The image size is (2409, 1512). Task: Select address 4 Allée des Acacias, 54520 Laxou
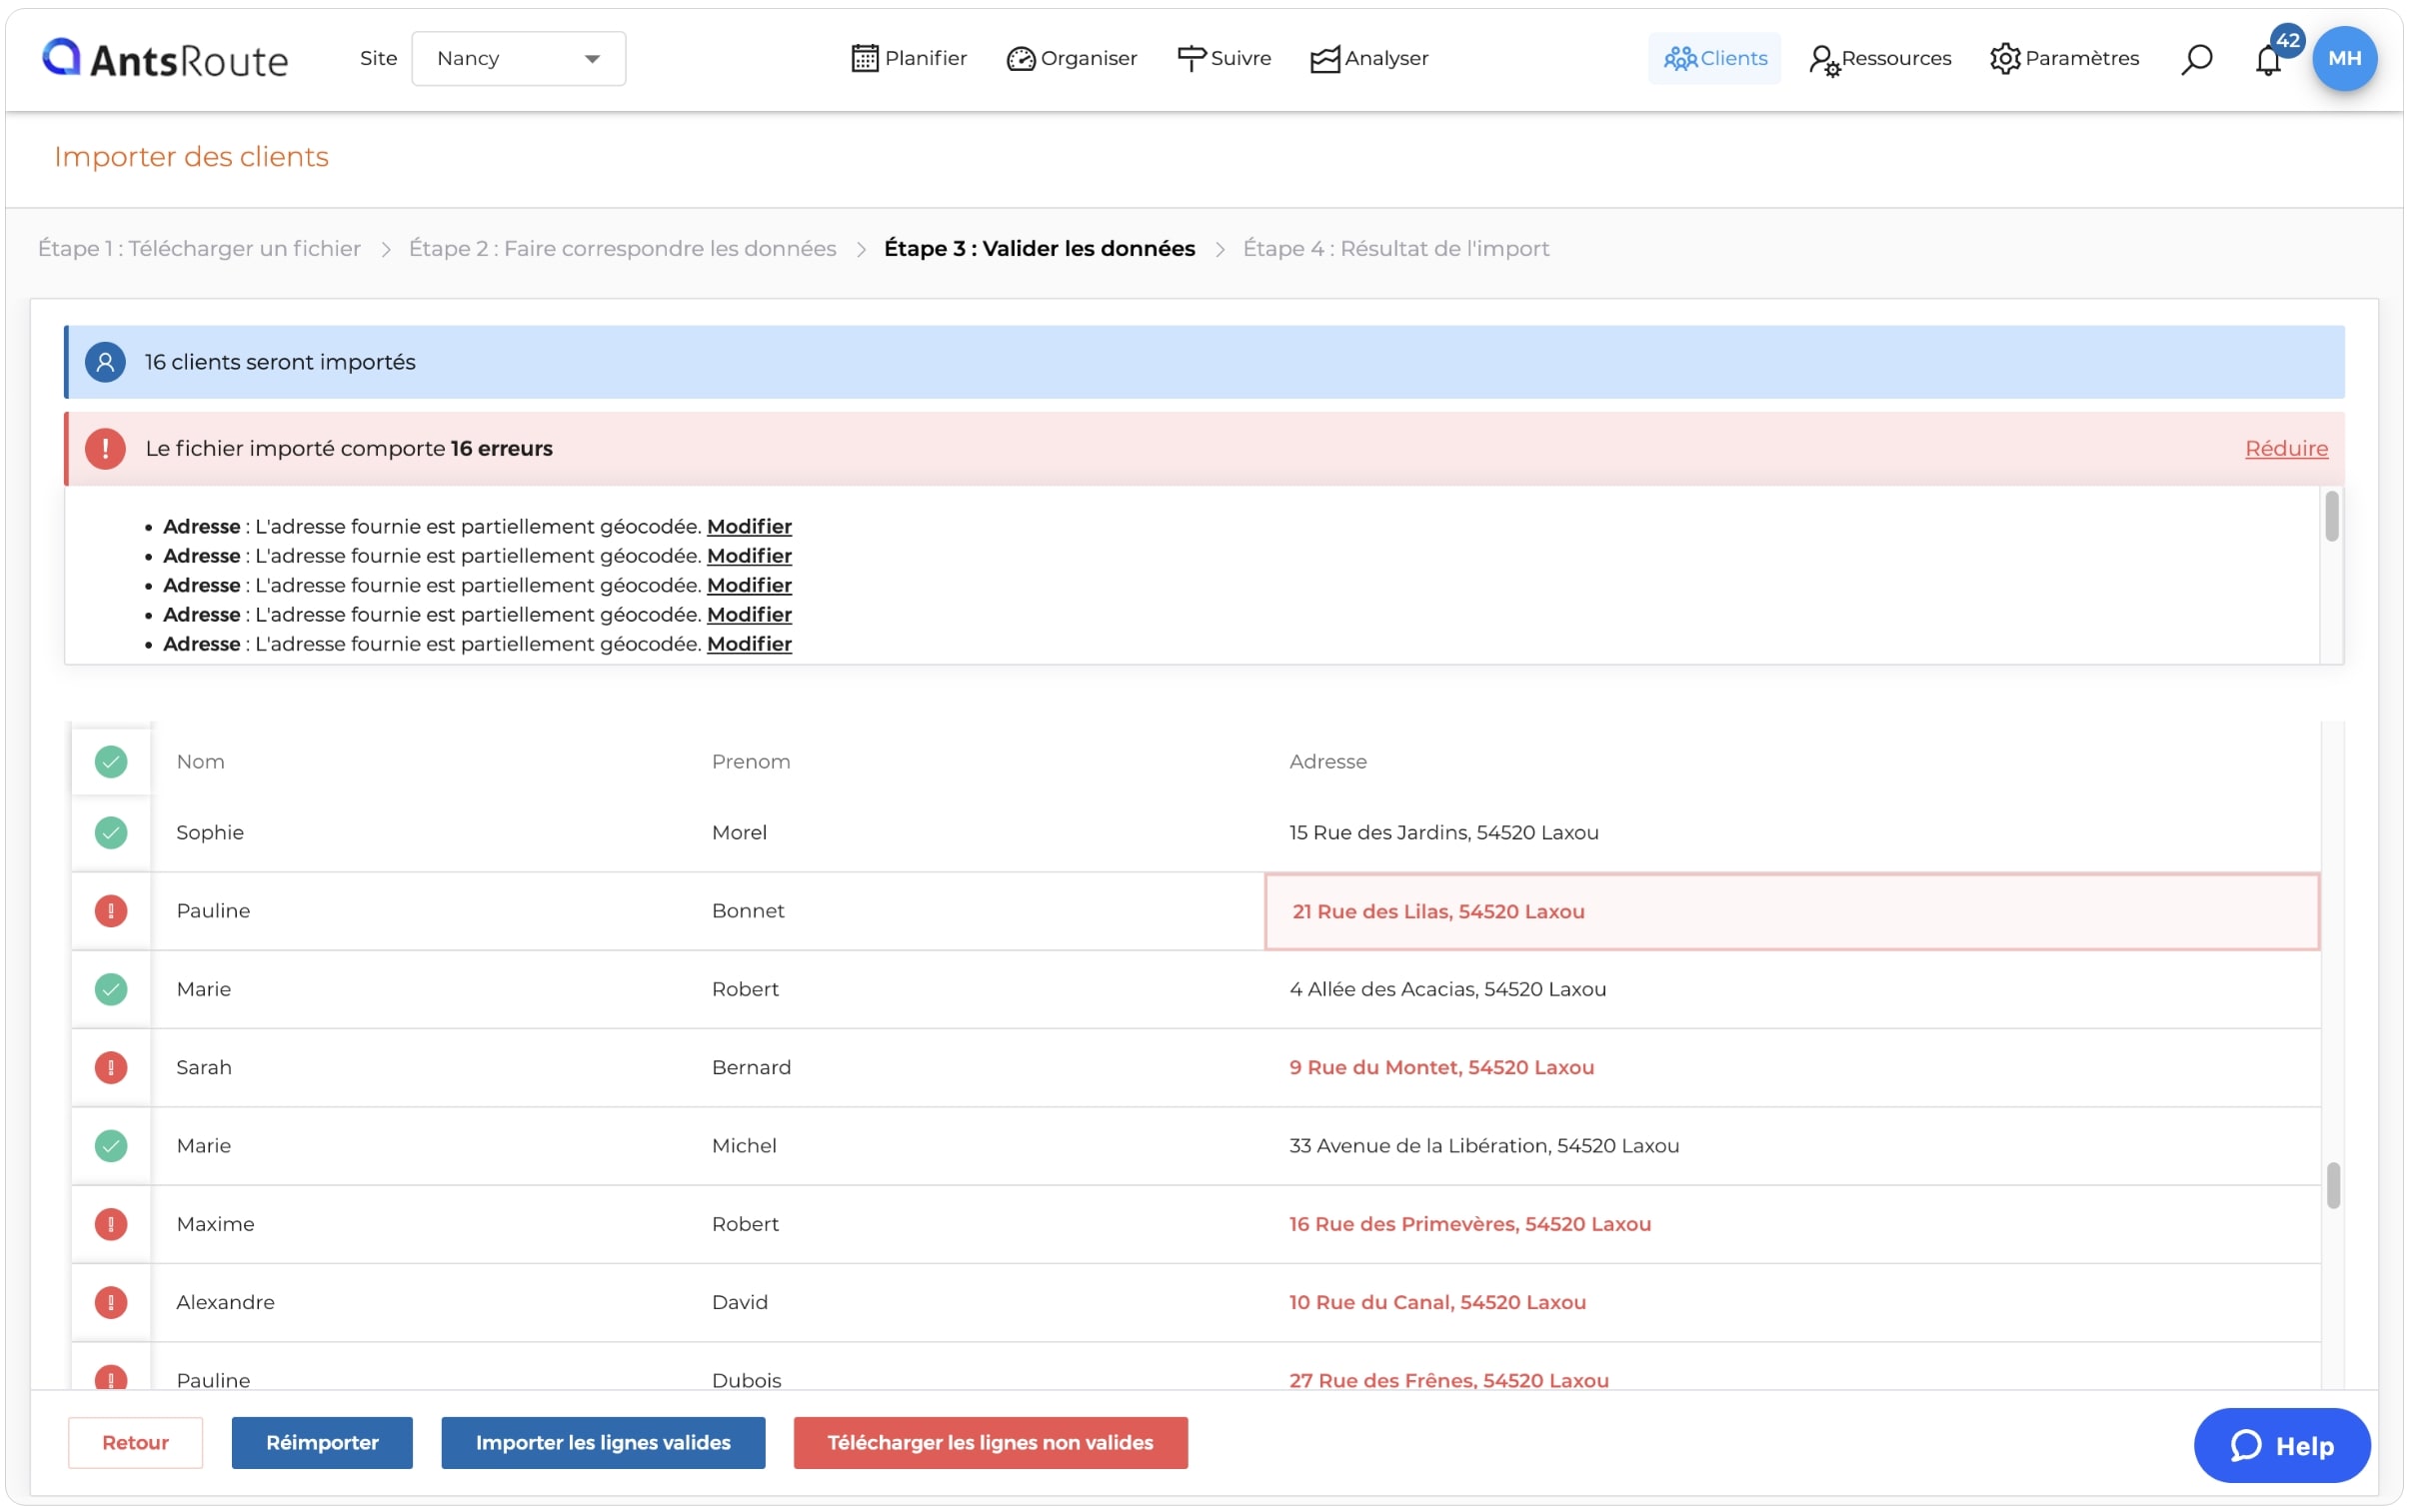pos(1447,989)
